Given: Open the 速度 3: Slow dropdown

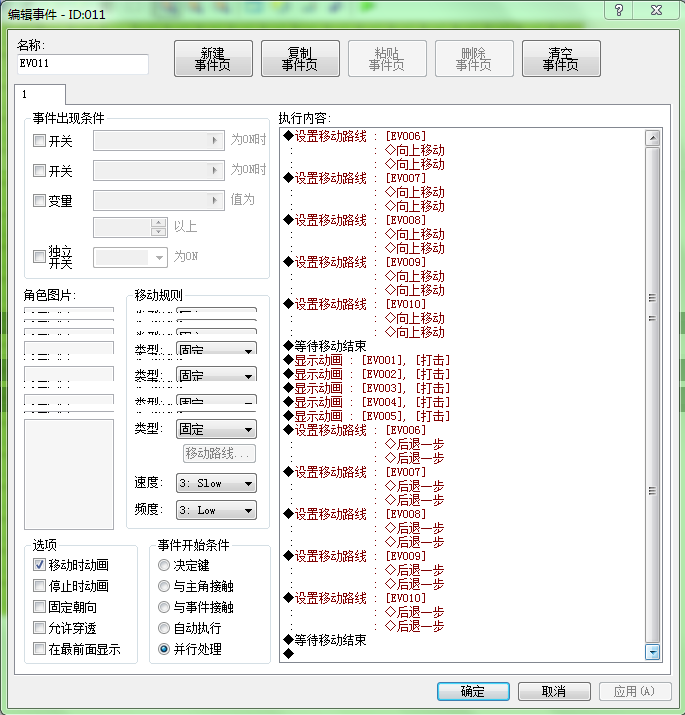Looking at the screenshot, I should (216, 483).
